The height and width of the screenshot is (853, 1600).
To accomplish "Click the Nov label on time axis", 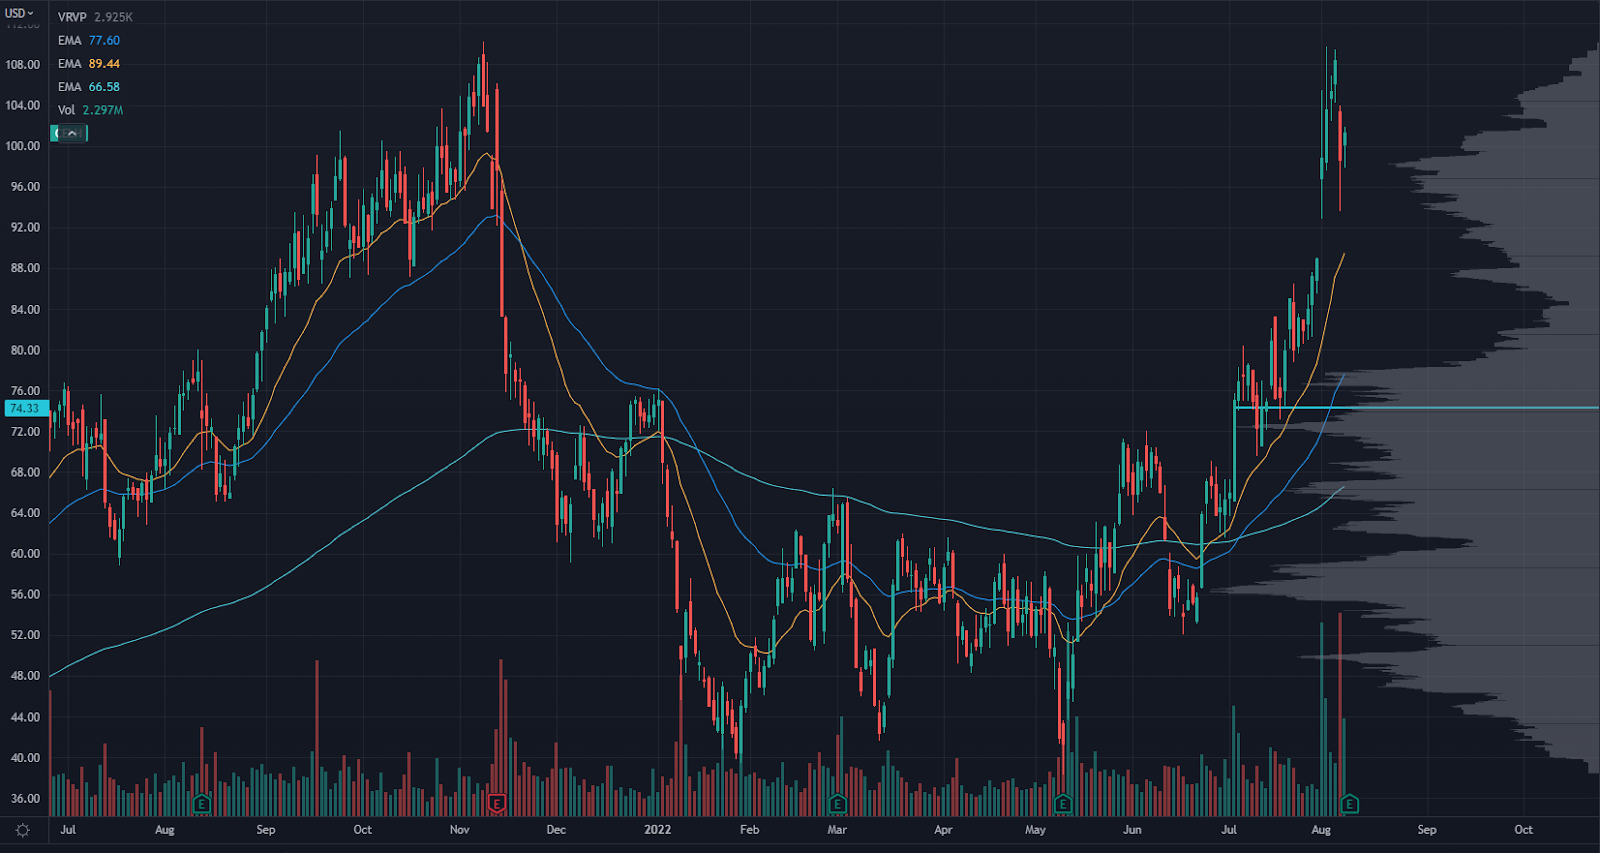I will [x=459, y=830].
